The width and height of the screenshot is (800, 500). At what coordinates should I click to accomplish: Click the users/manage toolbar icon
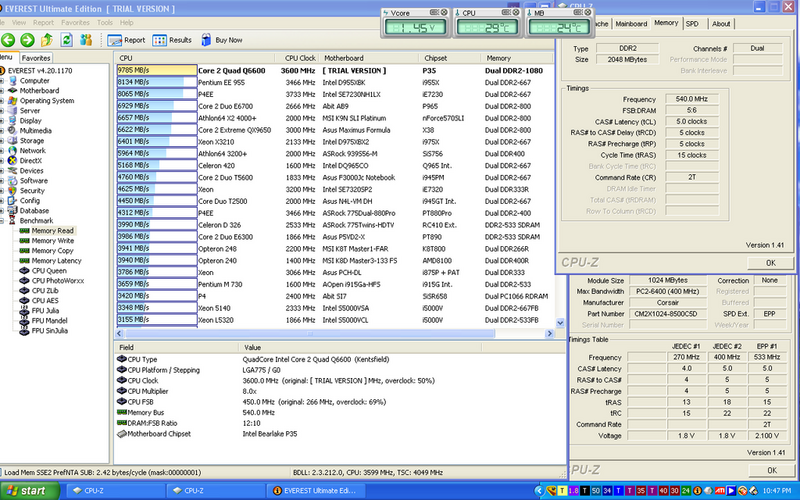[86, 40]
